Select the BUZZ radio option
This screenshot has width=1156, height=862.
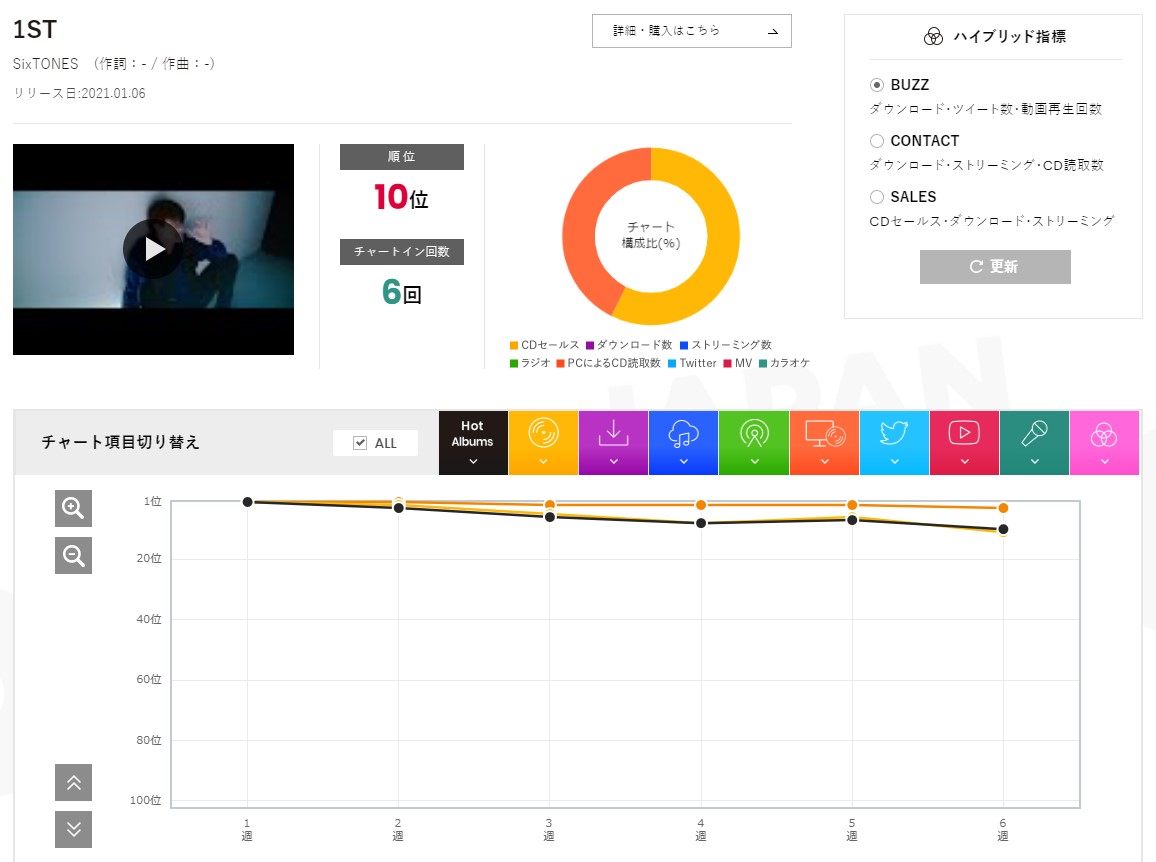(877, 85)
